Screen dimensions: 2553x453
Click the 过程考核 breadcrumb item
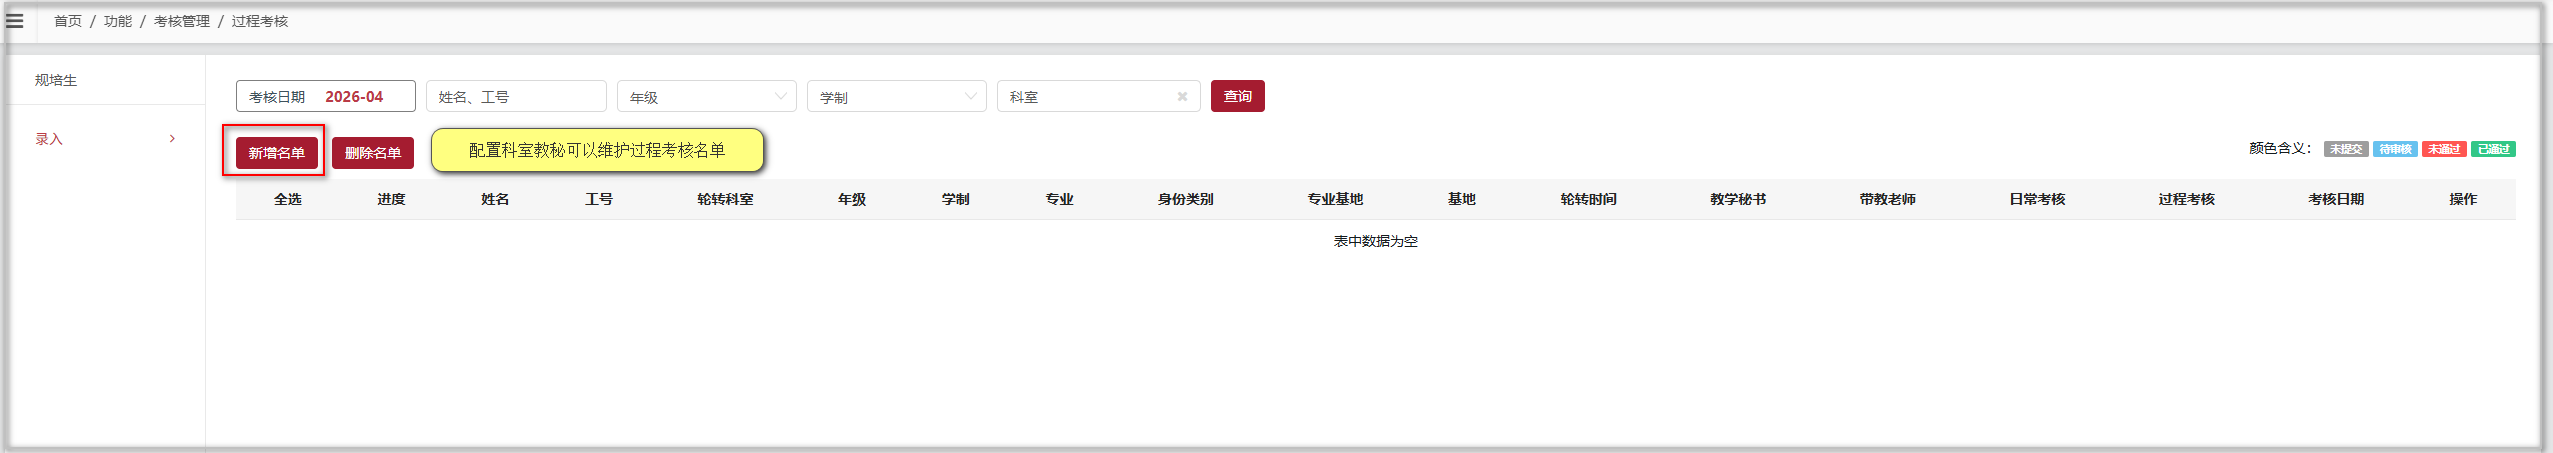[x=260, y=21]
